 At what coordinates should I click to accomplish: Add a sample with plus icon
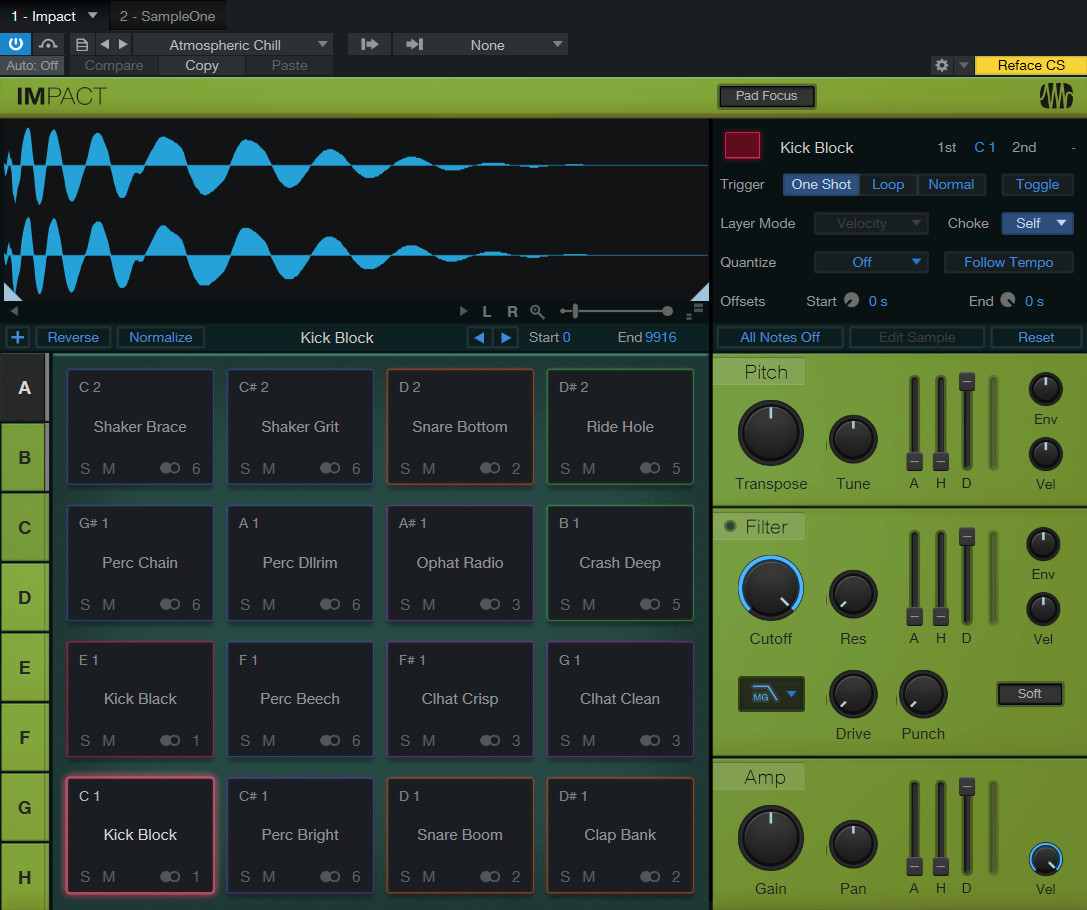(x=18, y=338)
